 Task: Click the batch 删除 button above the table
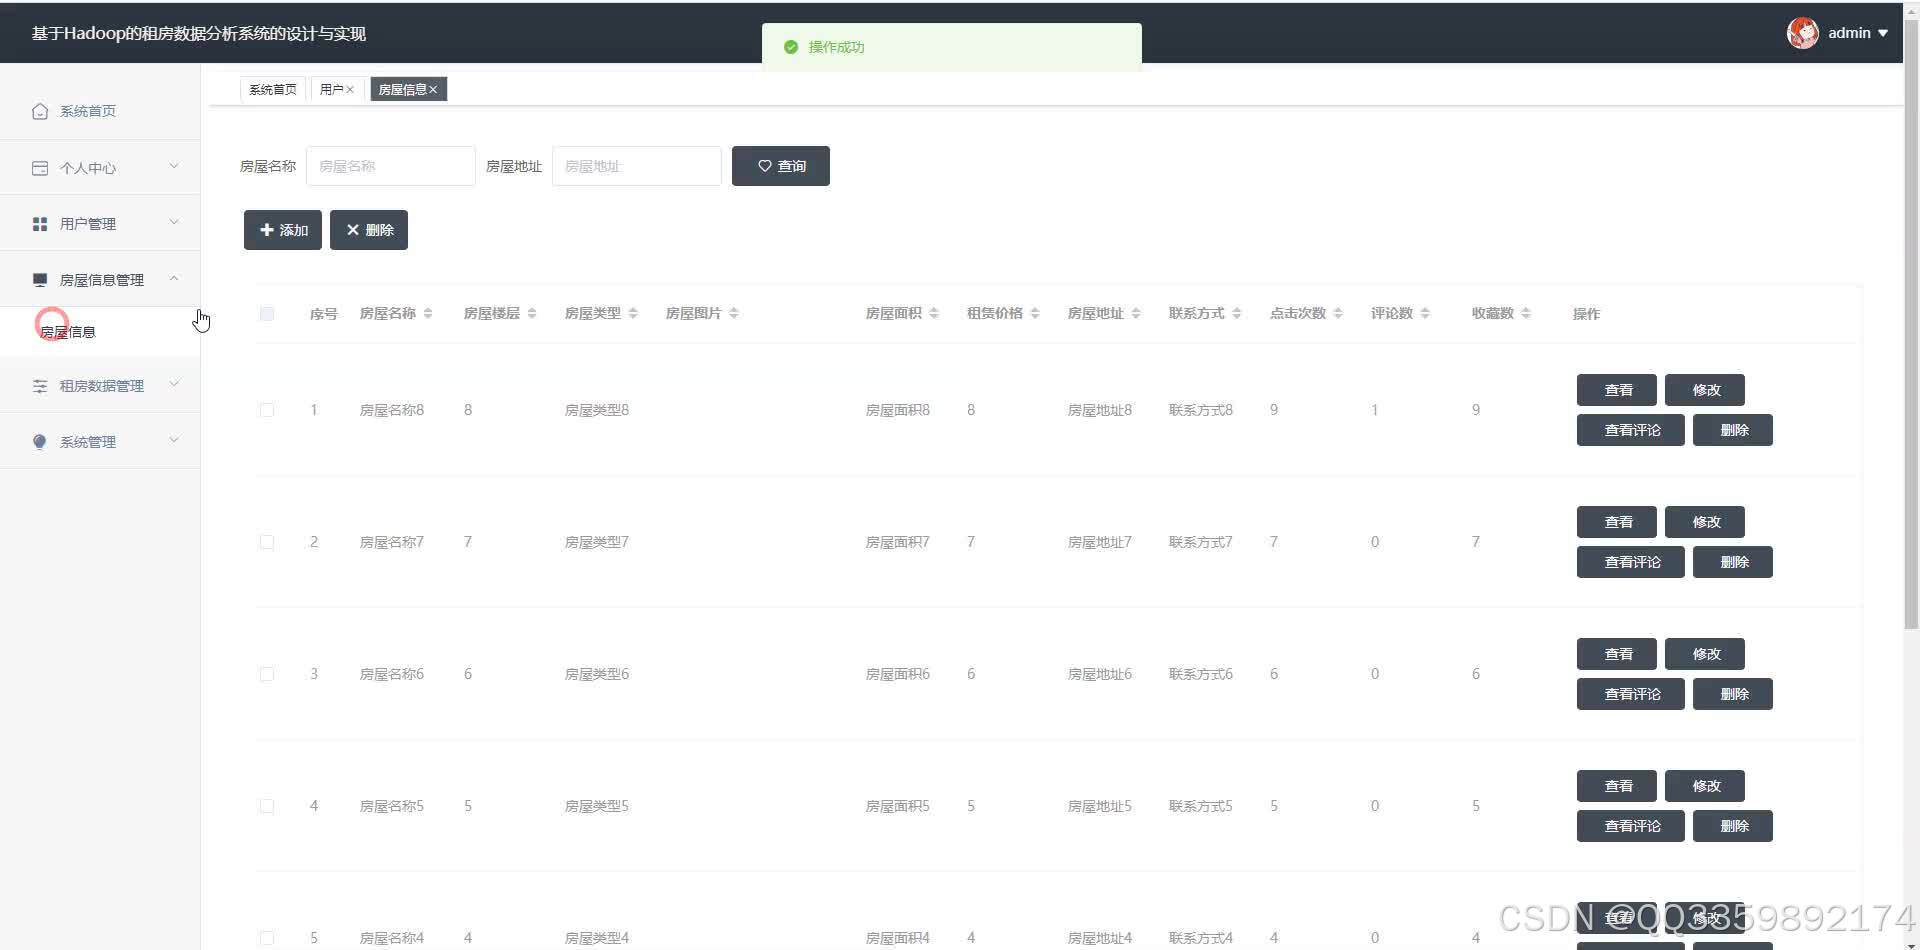click(369, 230)
